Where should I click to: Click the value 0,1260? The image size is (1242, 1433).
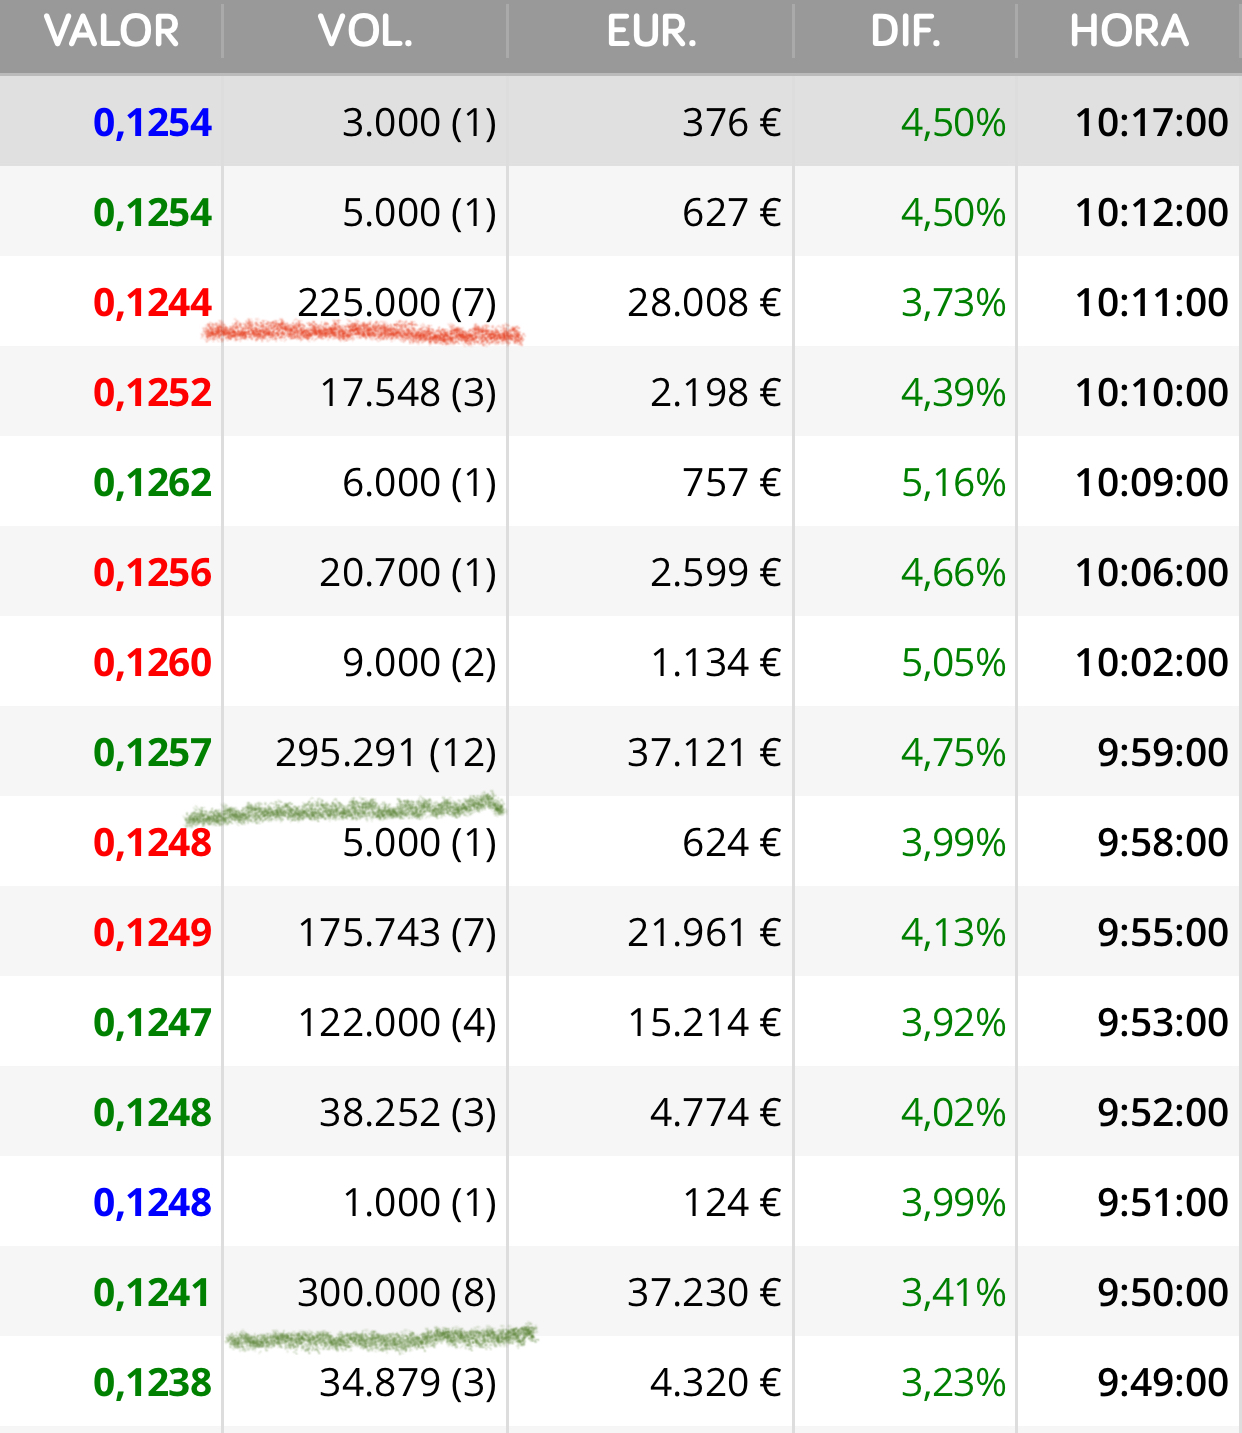pyautogui.click(x=152, y=663)
